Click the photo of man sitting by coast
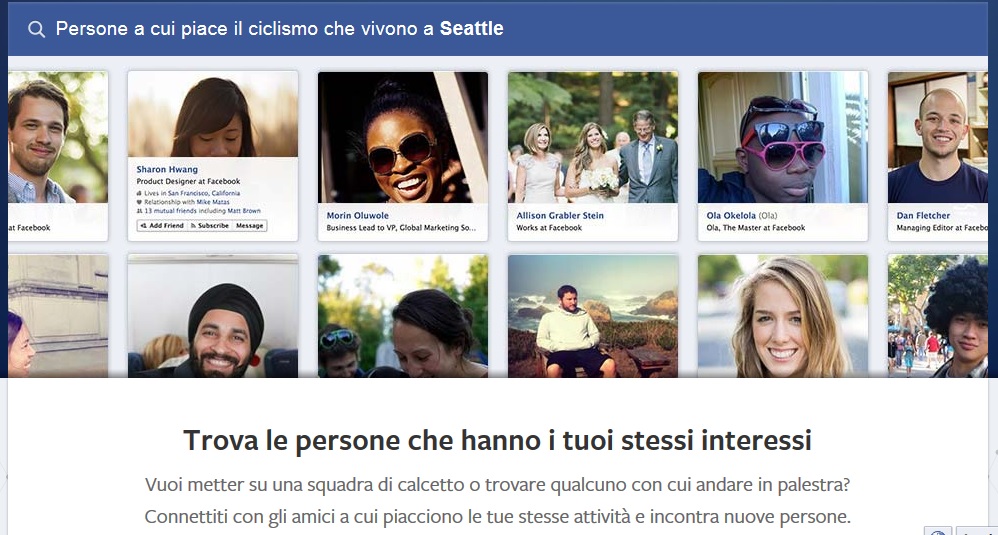Image resolution: width=998 pixels, height=535 pixels. (593, 316)
